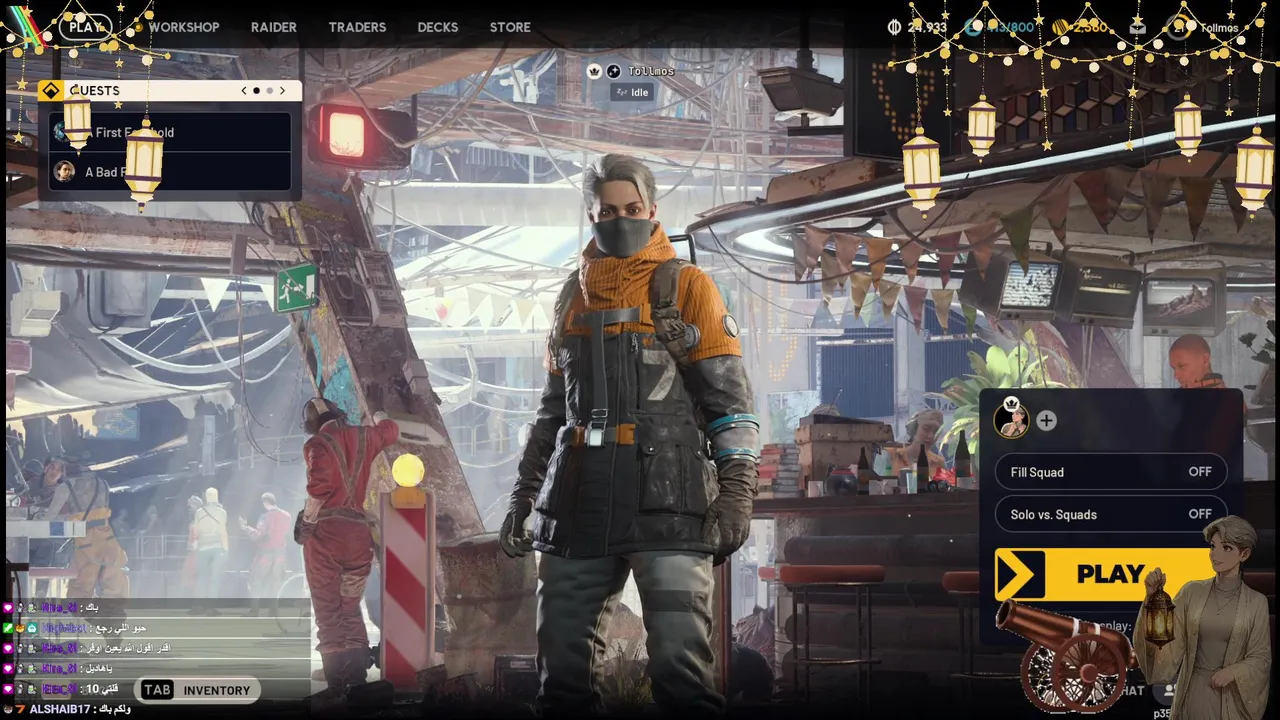The height and width of the screenshot is (720, 1280).
Task: Toggle Solo vs. Squads setting
Action: tap(1111, 514)
